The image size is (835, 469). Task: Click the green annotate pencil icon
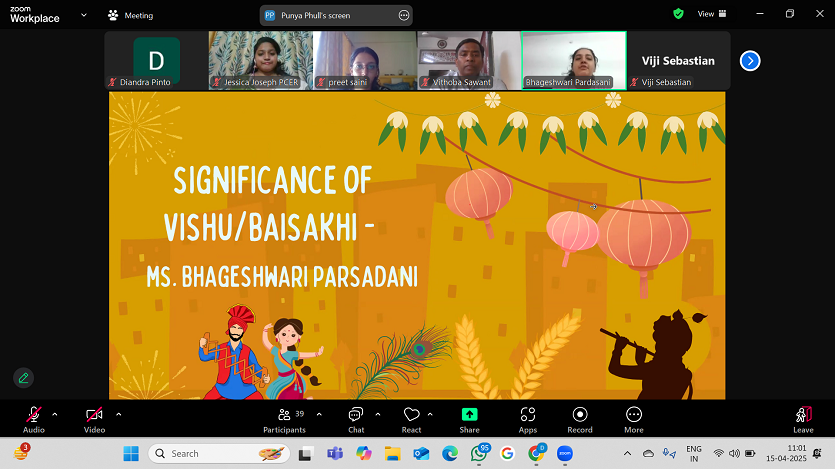tap(22, 378)
